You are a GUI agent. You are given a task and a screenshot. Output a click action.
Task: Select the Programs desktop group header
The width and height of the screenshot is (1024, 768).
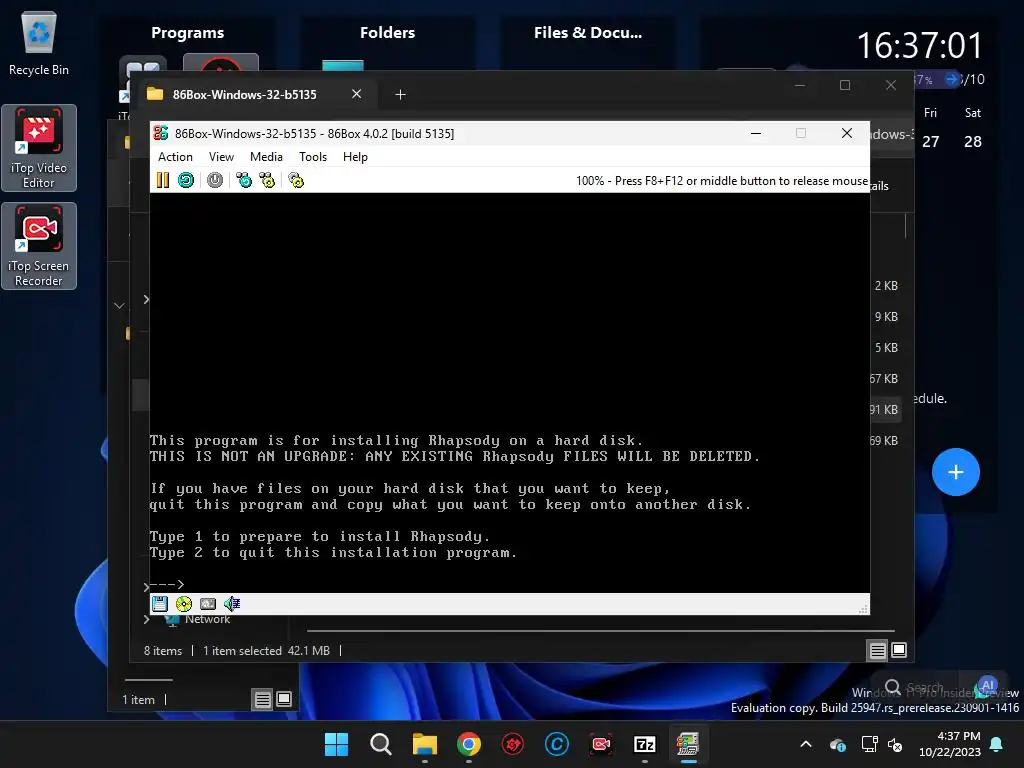(x=187, y=33)
